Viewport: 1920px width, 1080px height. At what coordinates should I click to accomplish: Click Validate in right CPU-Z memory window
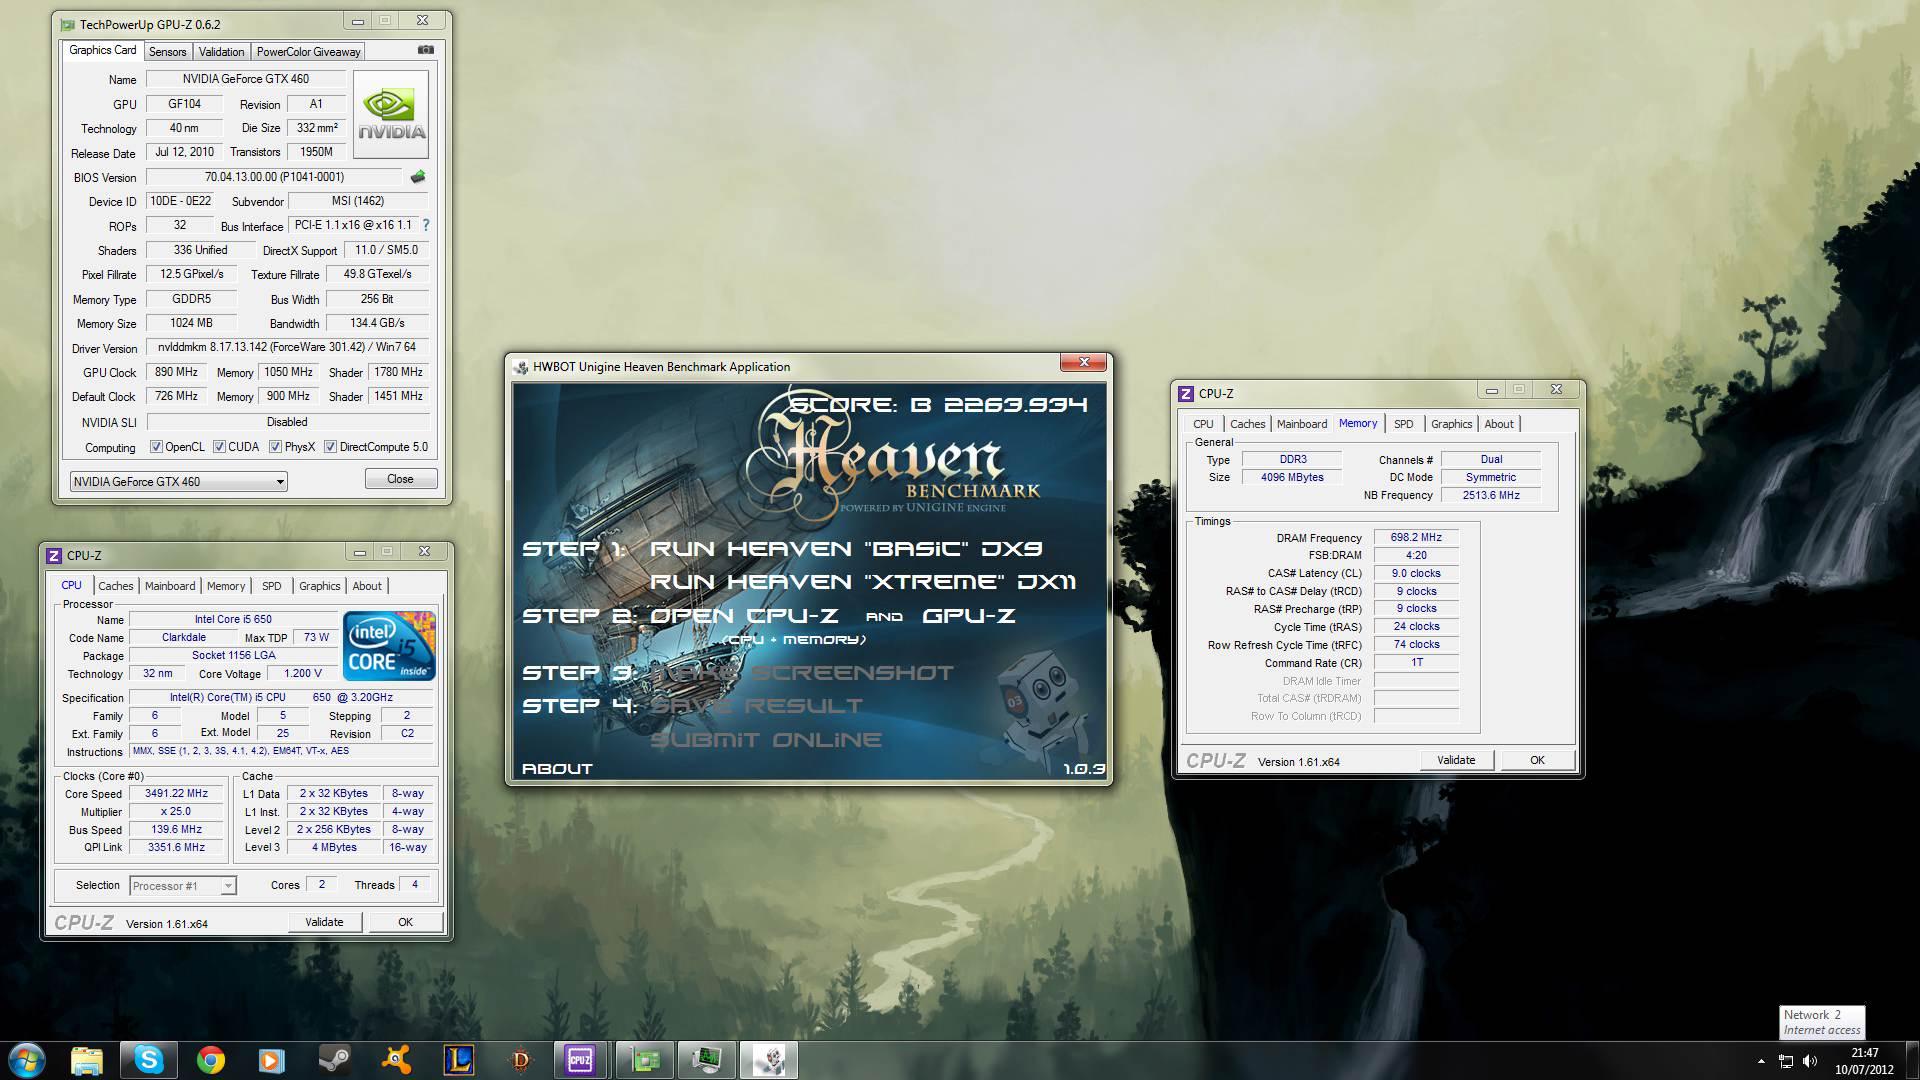coord(1456,760)
